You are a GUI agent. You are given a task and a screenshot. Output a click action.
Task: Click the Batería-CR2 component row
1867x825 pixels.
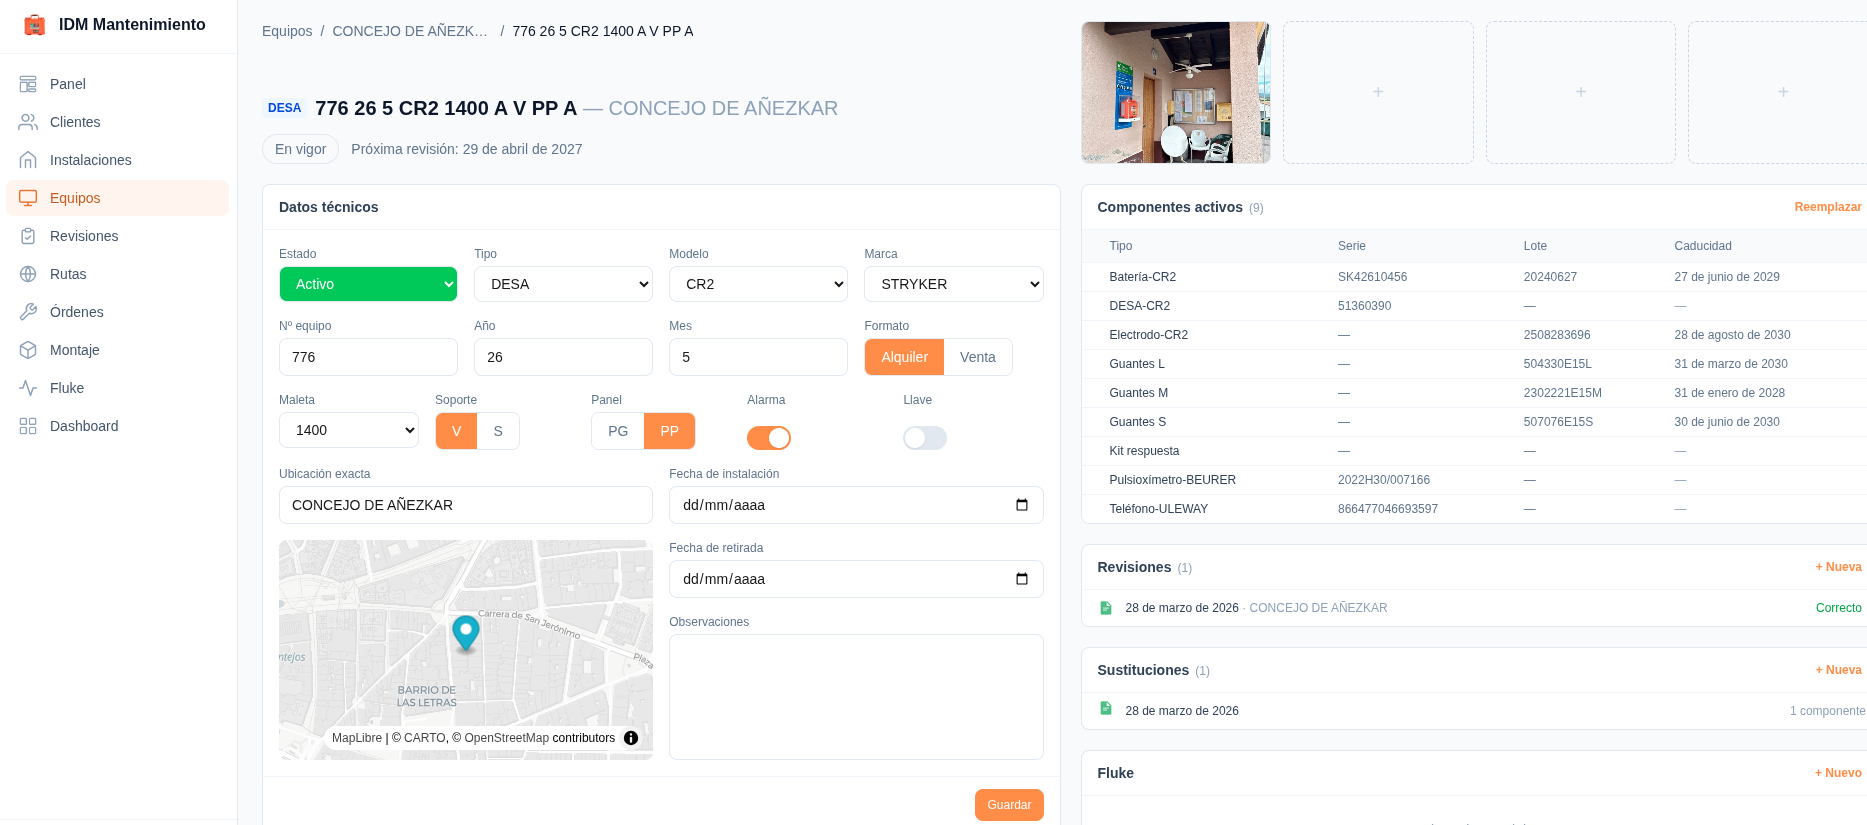[x=1474, y=277]
